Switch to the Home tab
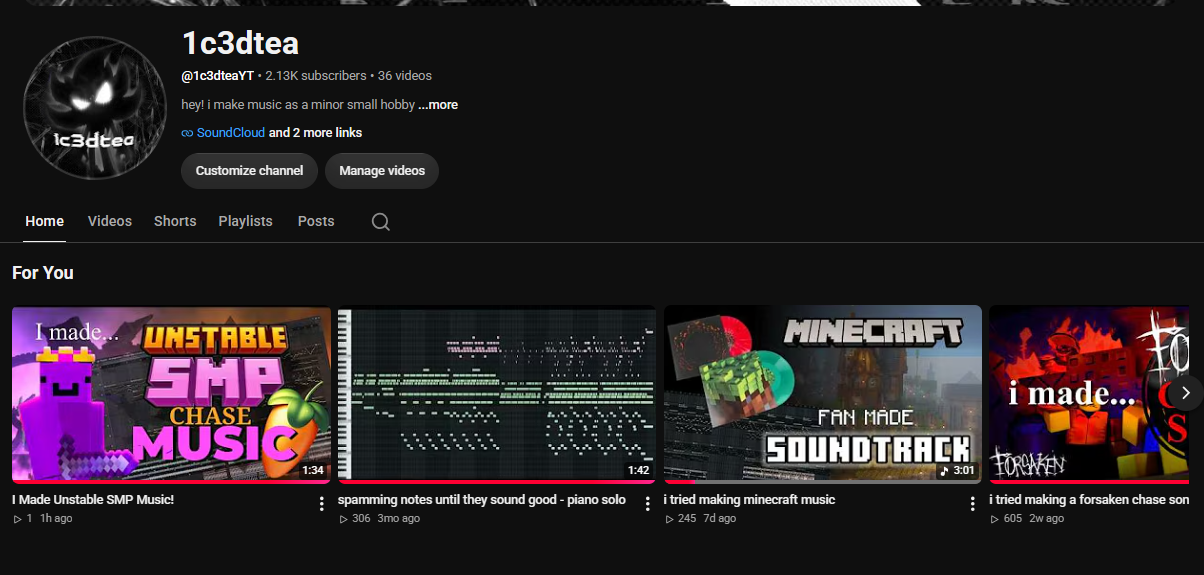This screenshot has width=1204, height=575. (x=45, y=221)
